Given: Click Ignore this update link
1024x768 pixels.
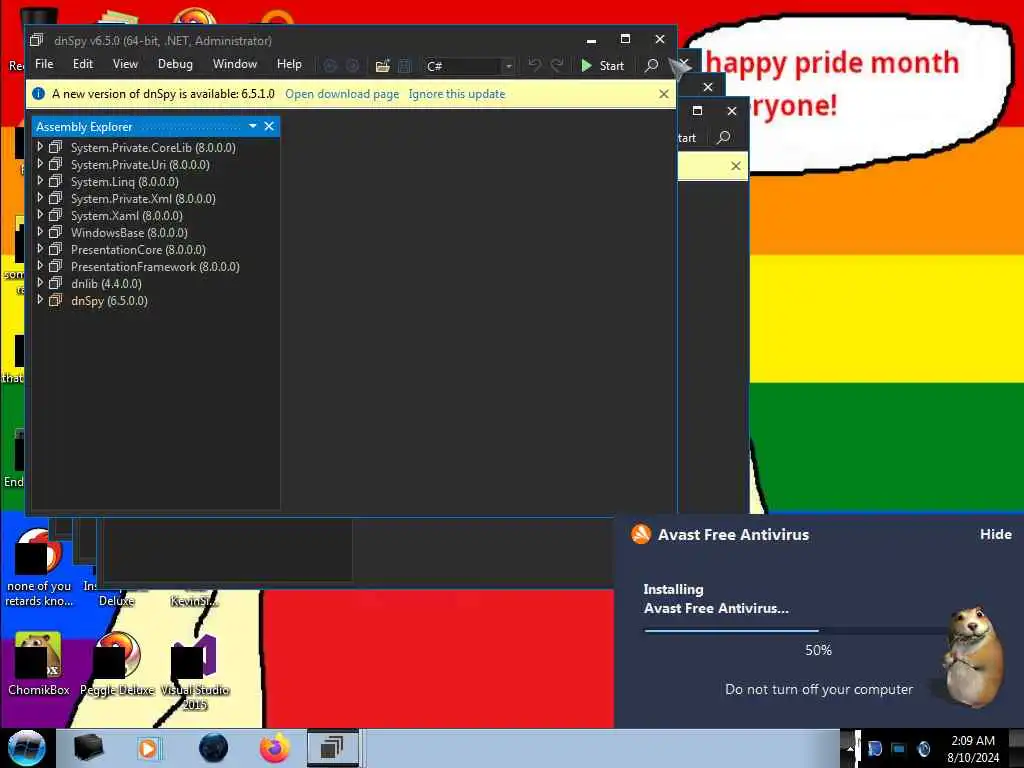Looking at the screenshot, I should point(456,93).
